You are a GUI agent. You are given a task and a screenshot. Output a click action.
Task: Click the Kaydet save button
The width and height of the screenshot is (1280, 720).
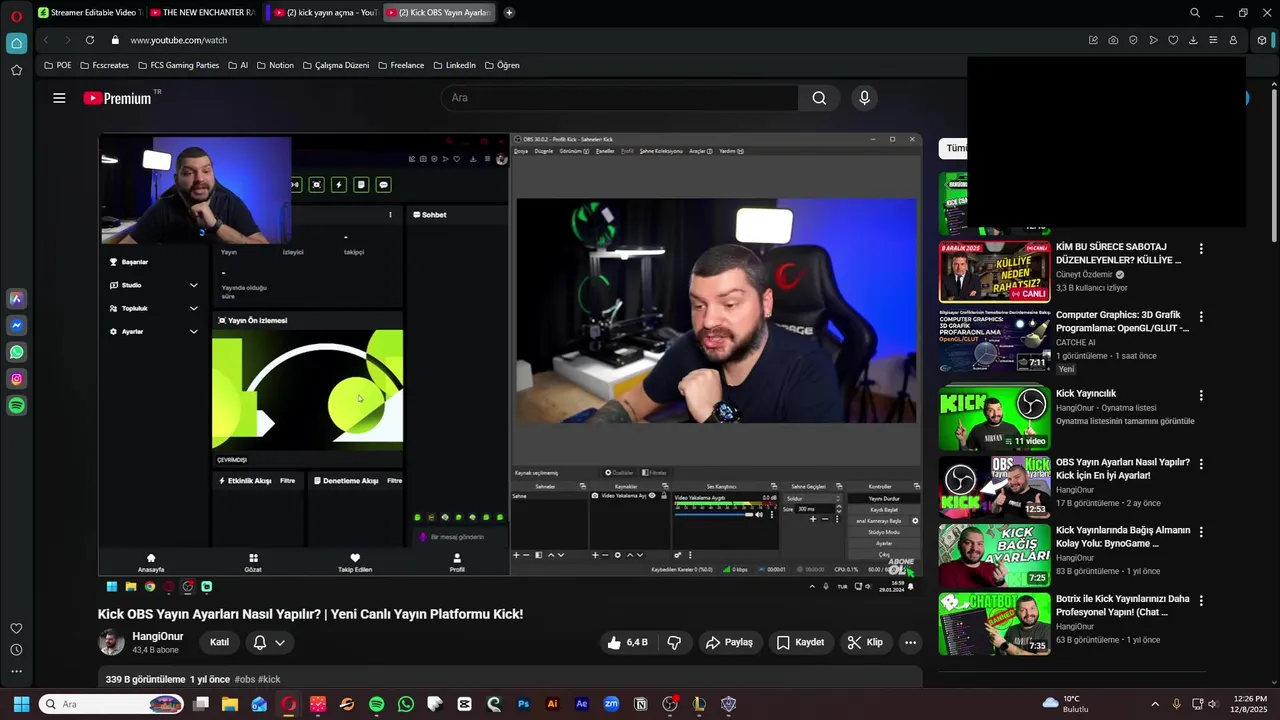(801, 642)
